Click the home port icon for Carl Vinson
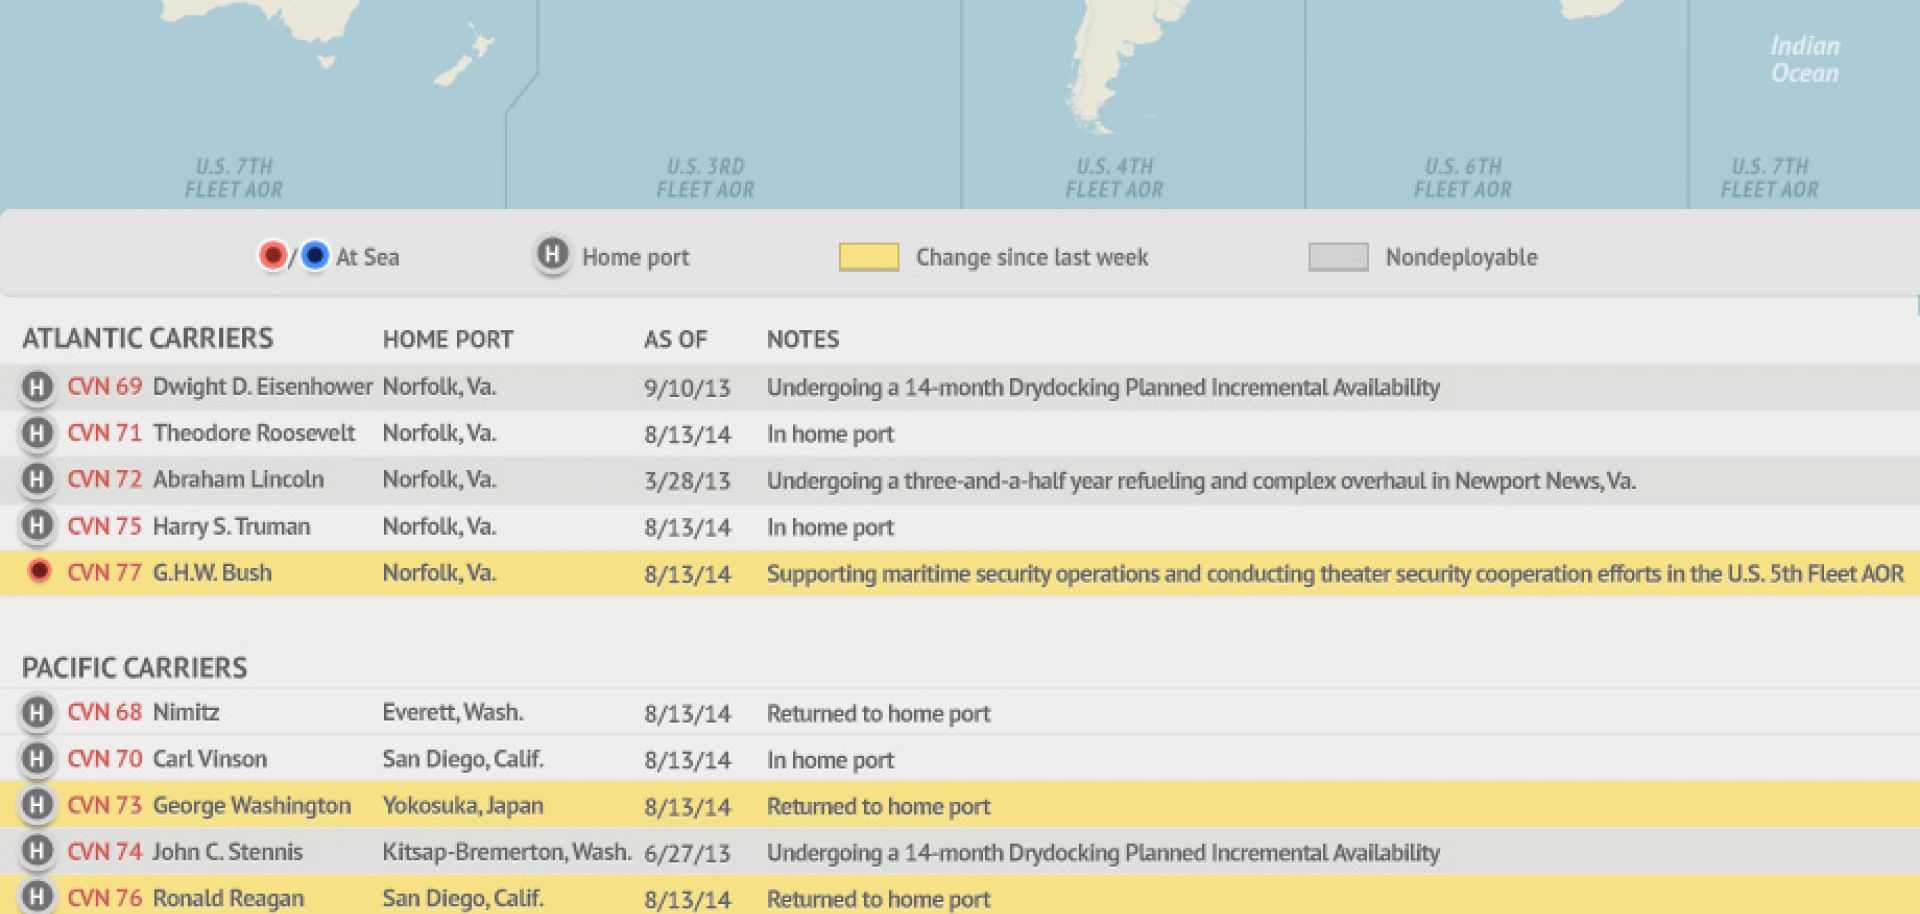The height and width of the screenshot is (914, 1920). [x=37, y=759]
